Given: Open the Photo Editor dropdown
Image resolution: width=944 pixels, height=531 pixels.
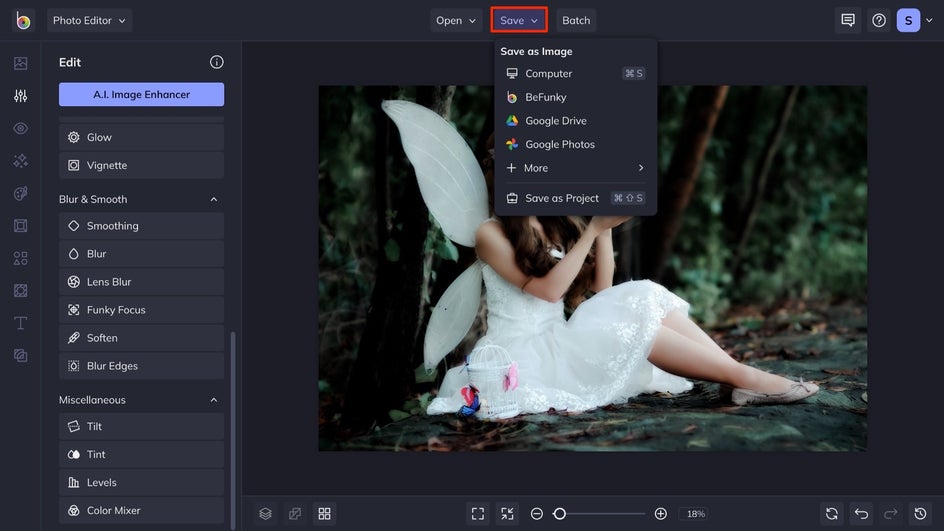Looking at the screenshot, I should tap(89, 20).
